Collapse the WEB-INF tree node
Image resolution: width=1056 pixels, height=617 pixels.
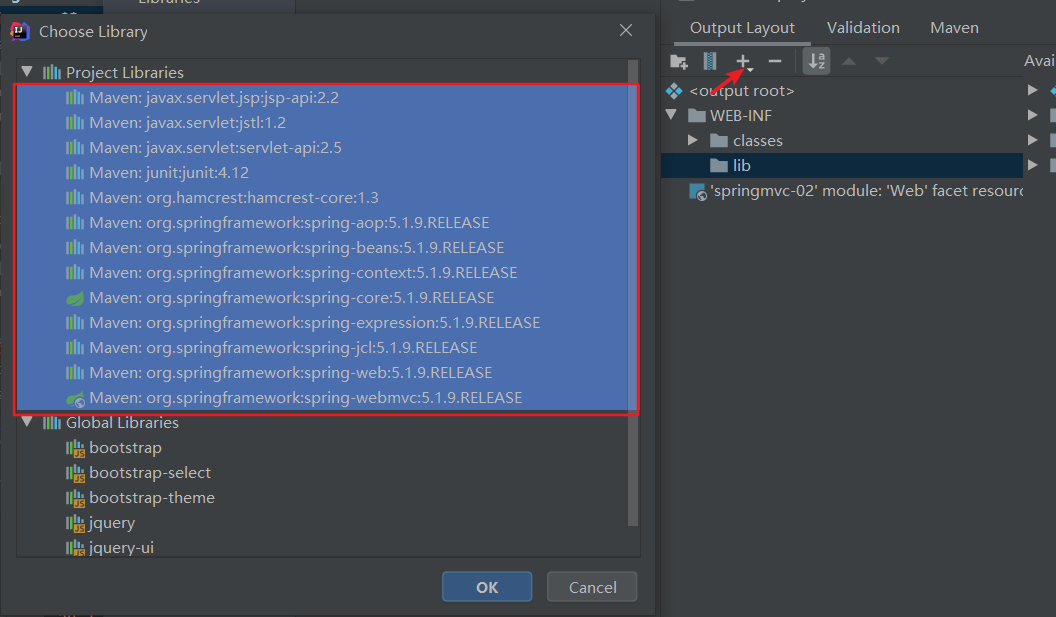(x=671, y=115)
